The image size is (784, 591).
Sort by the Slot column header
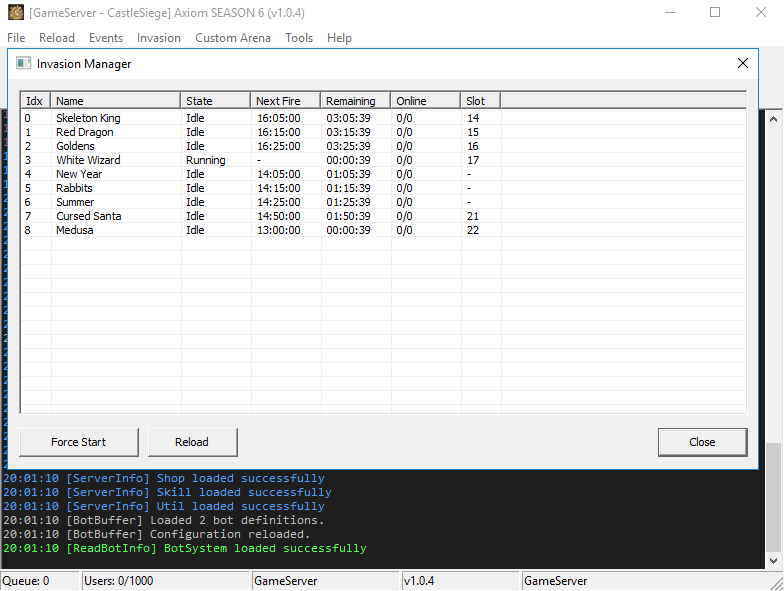[x=480, y=100]
